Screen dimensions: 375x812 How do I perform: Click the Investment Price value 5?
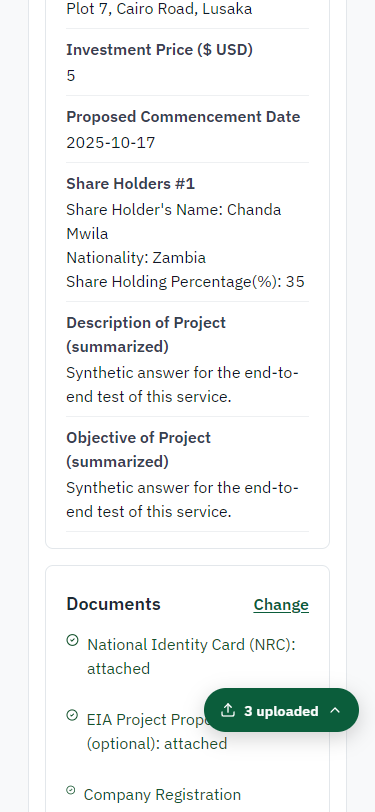[x=70, y=76]
